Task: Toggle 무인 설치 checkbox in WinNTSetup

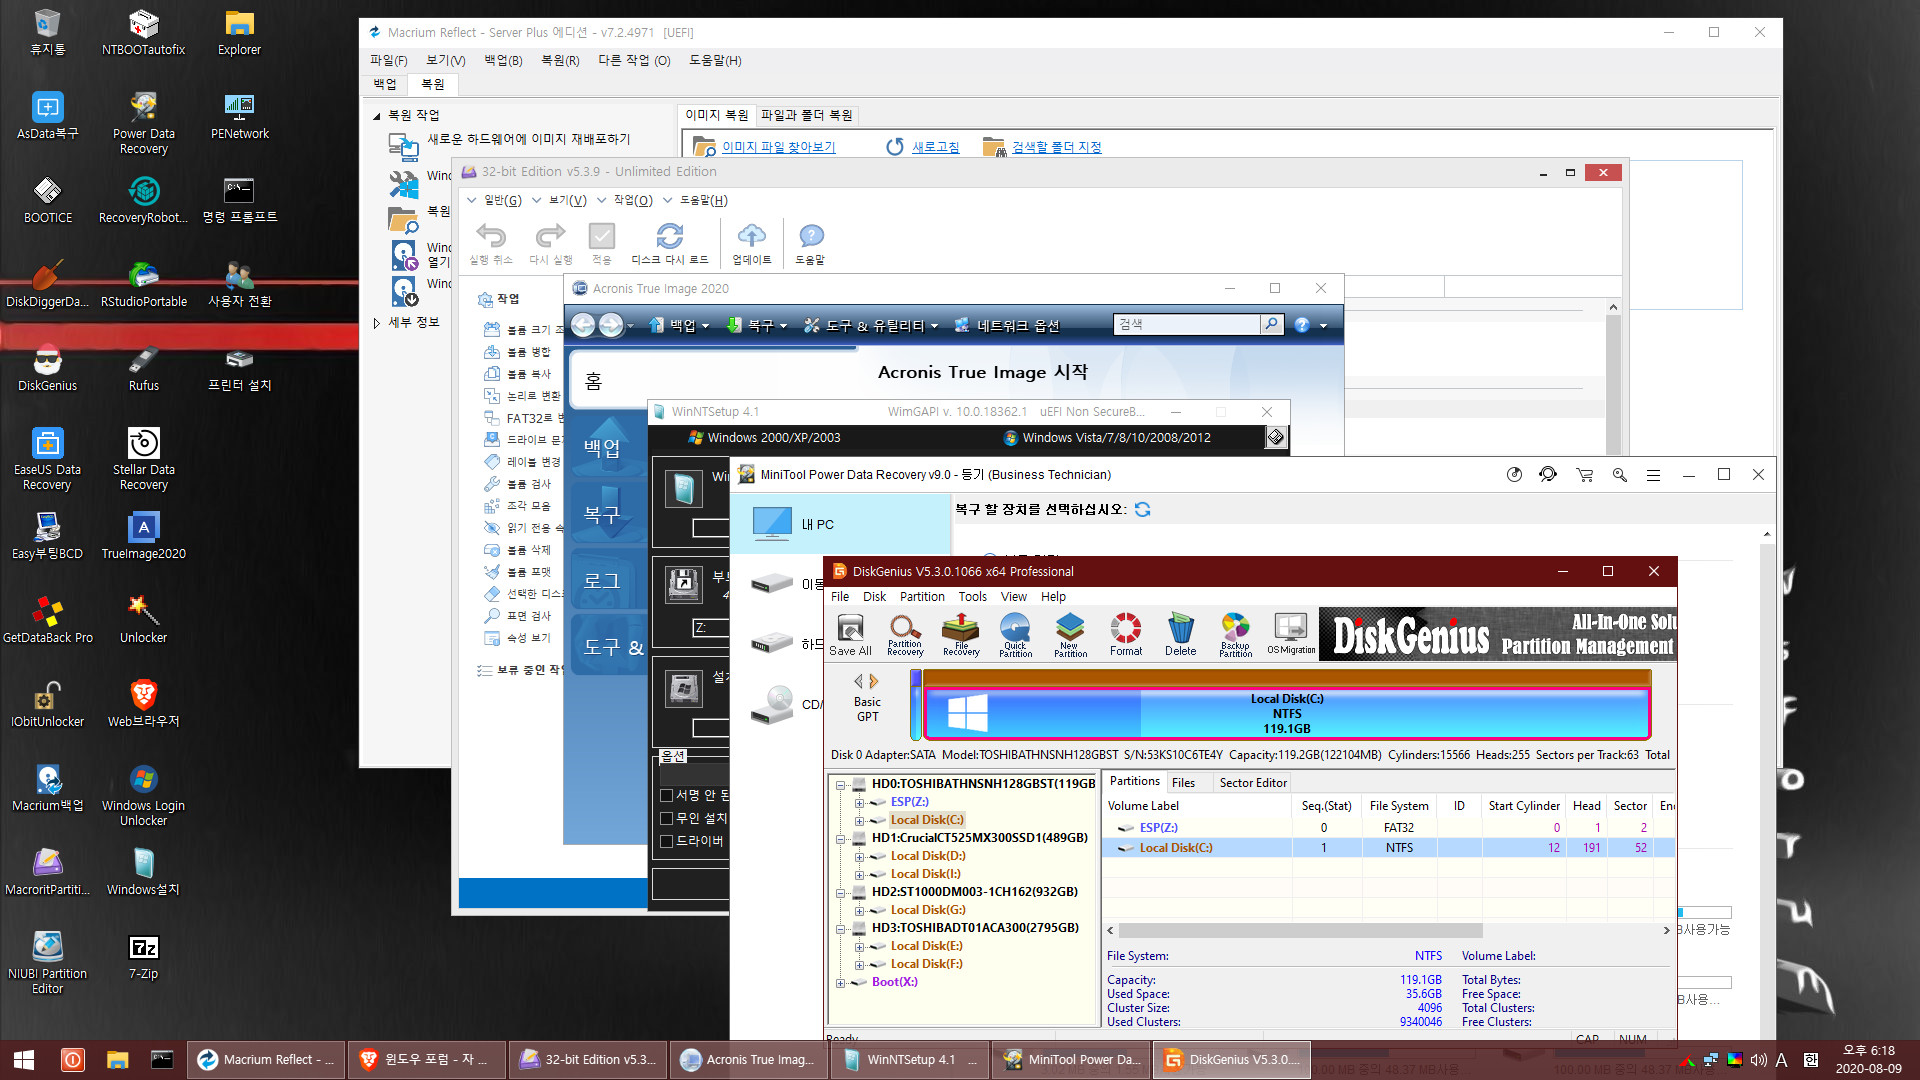Action: (666, 819)
